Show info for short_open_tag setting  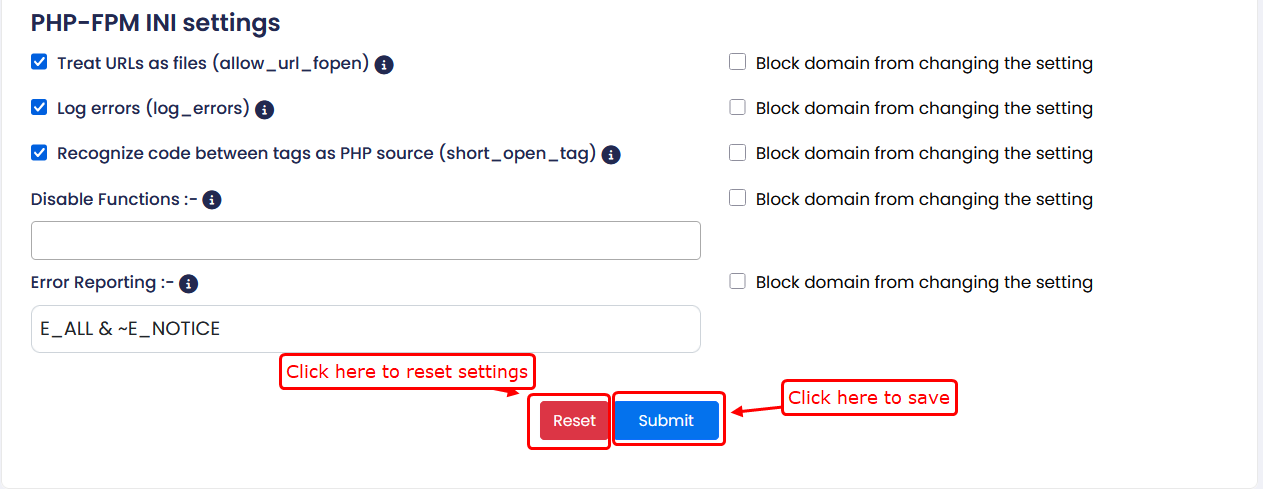click(611, 155)
